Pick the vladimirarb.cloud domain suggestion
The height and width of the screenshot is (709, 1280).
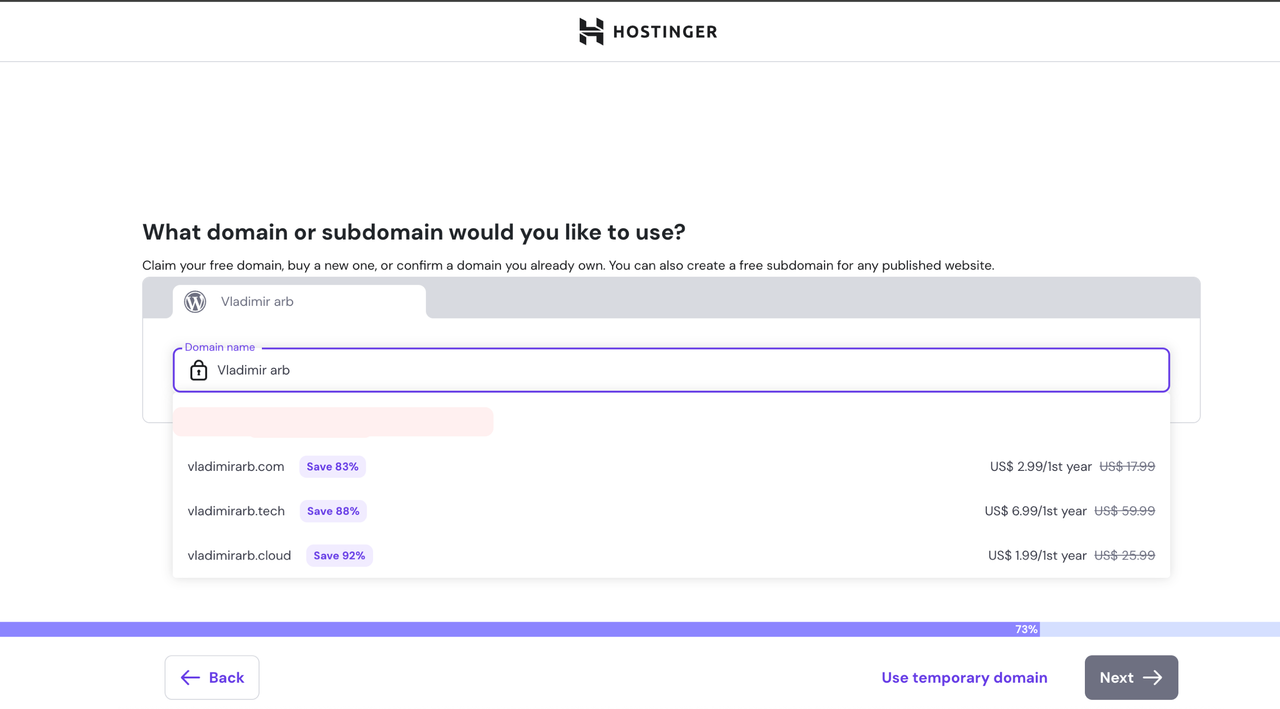click(x=239, y=556)
